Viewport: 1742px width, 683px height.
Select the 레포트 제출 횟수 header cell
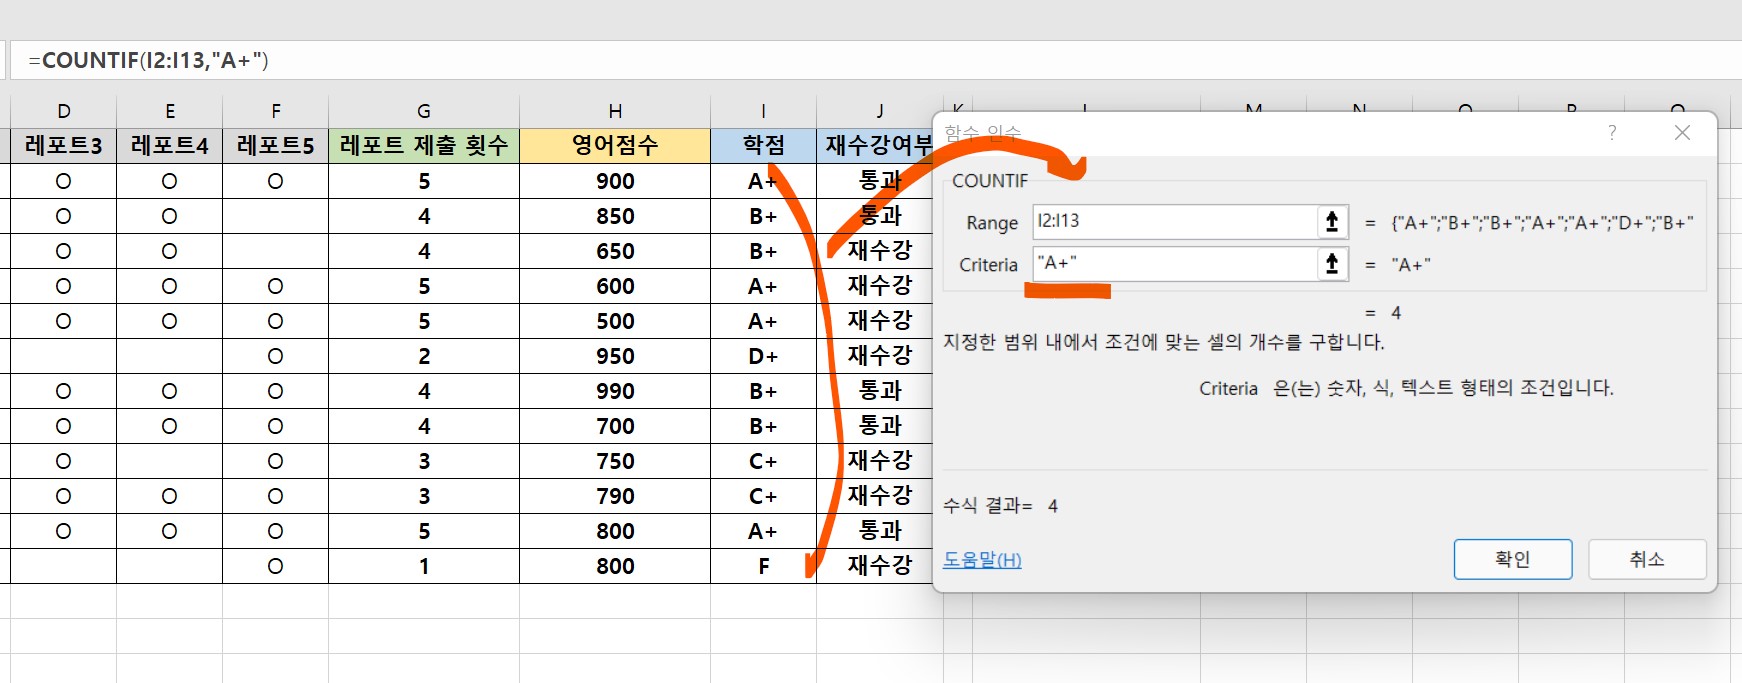(424, 146)
